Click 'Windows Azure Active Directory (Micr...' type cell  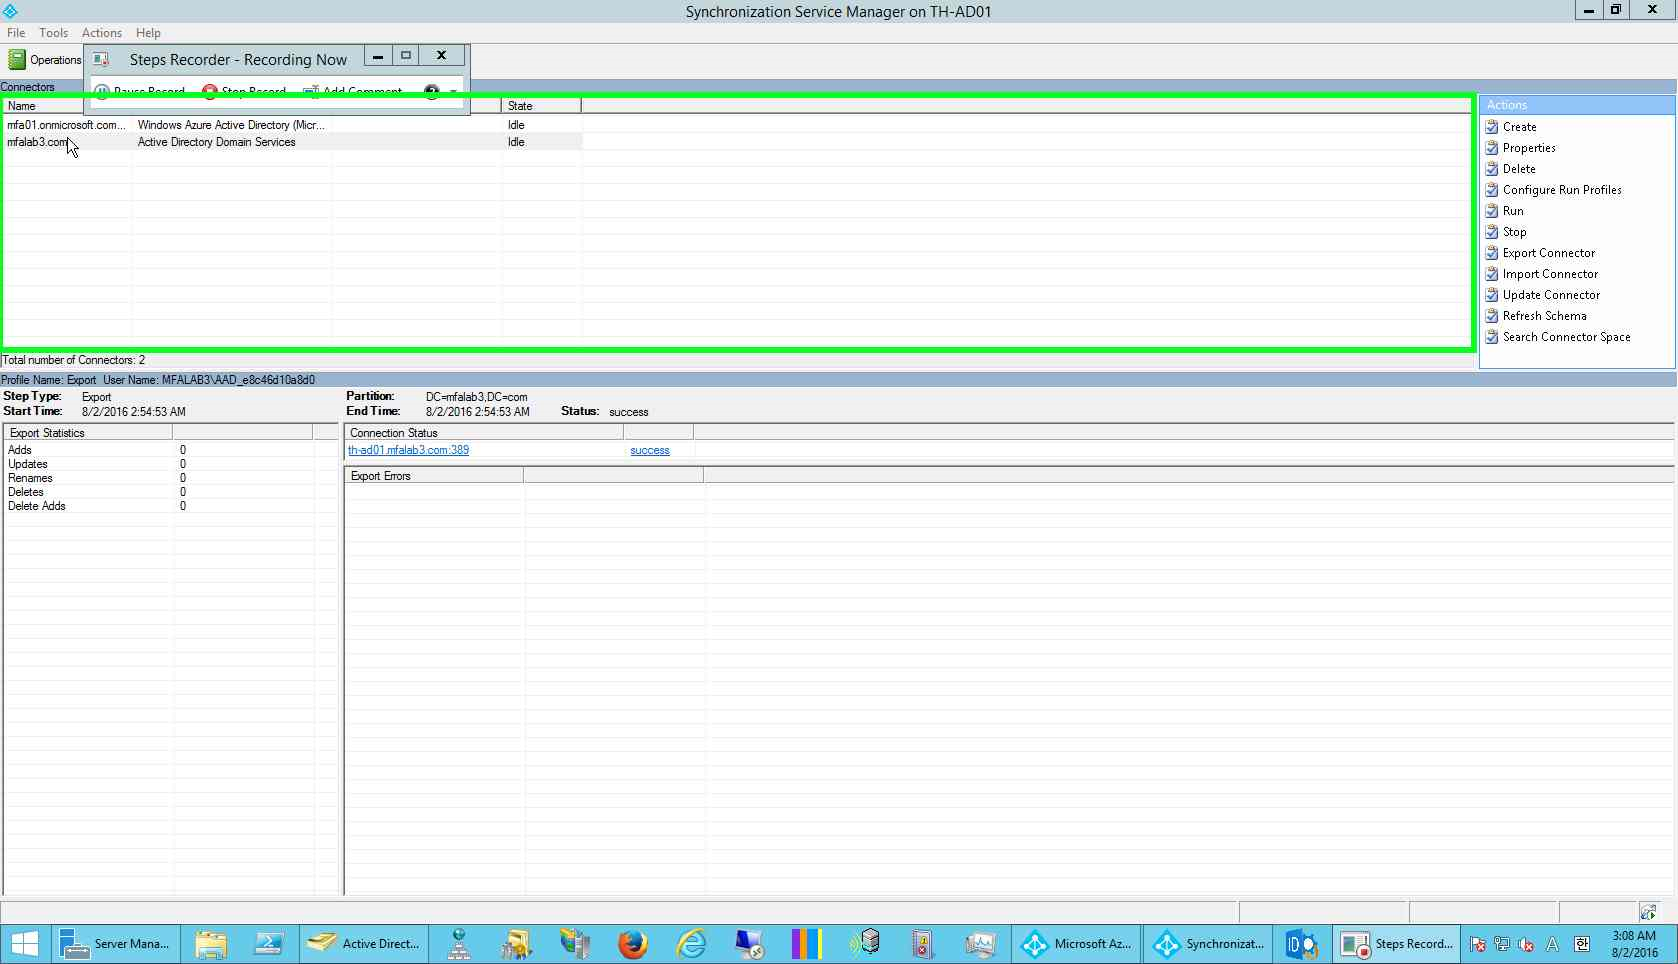point(231,125)
